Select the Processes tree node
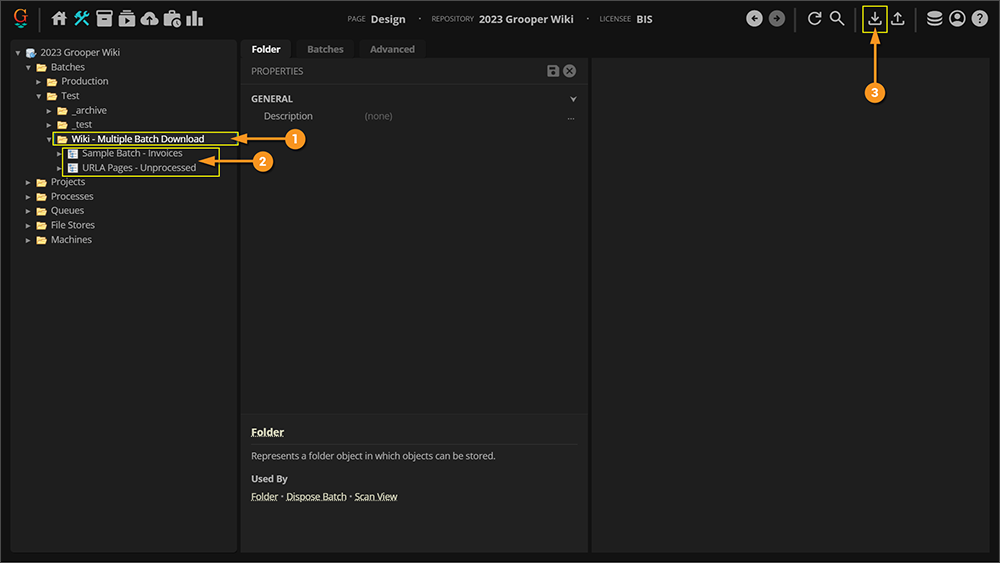The height and width of the screenshot is (563, 1000). point(72,196)
